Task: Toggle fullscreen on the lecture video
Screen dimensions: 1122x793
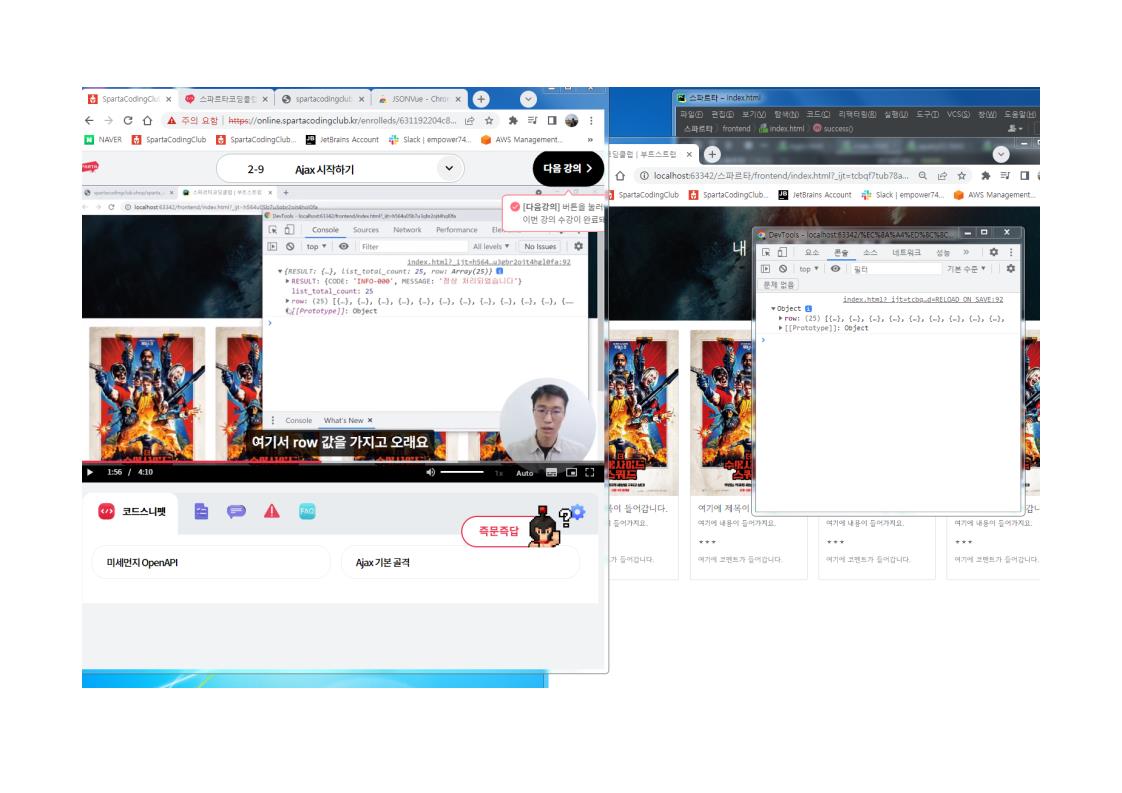Action: tap(590, 472)
